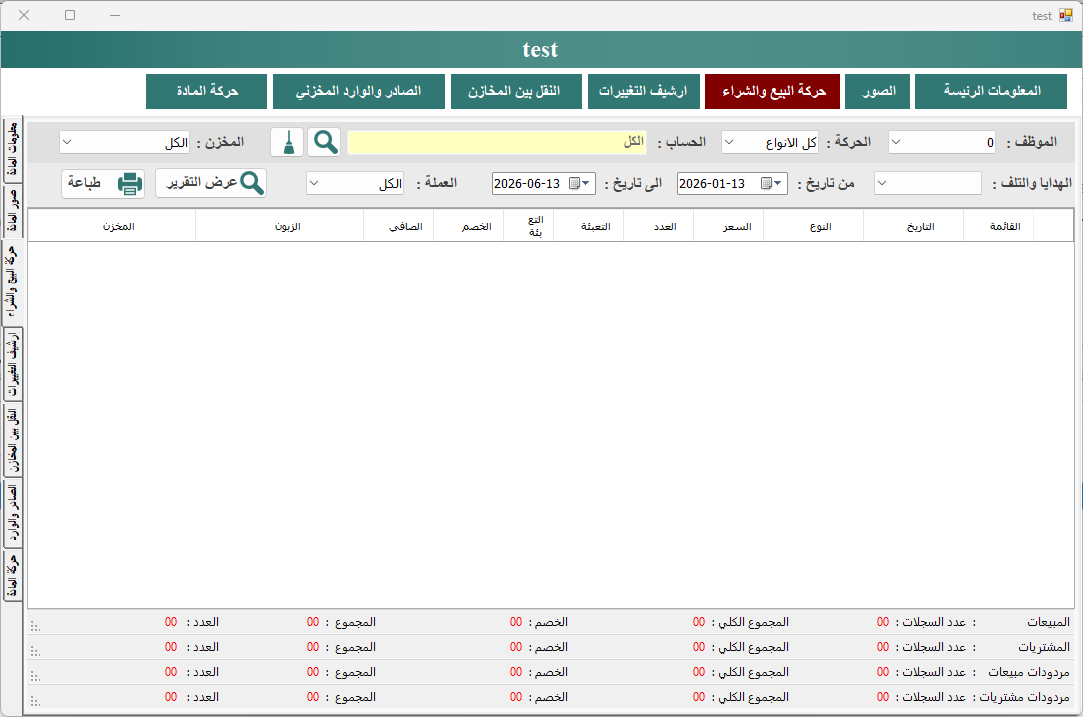This screenshot has width=1083, height=717.
Task: Click النقل بين المخازن top button
Action: click(516, 91)
